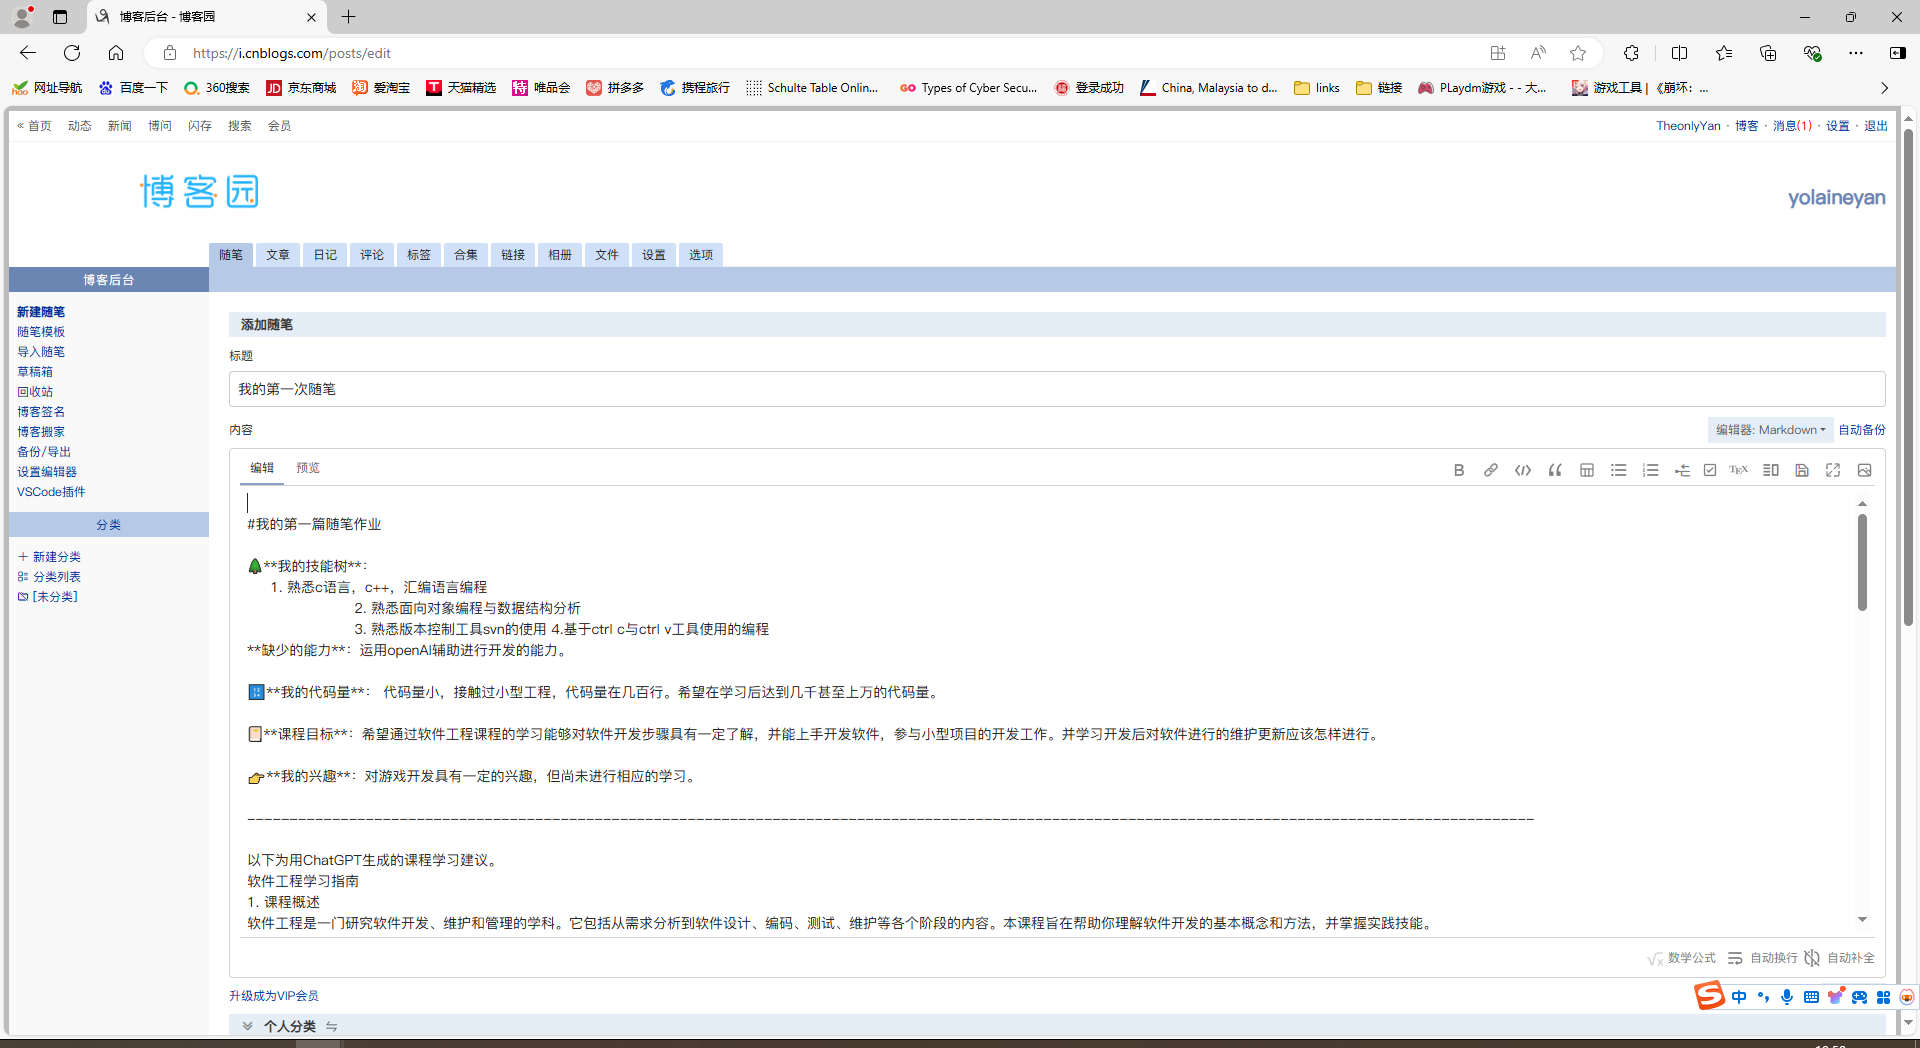
Task: Open browser settings and more menu
Action: click(x=1856, y=53)
